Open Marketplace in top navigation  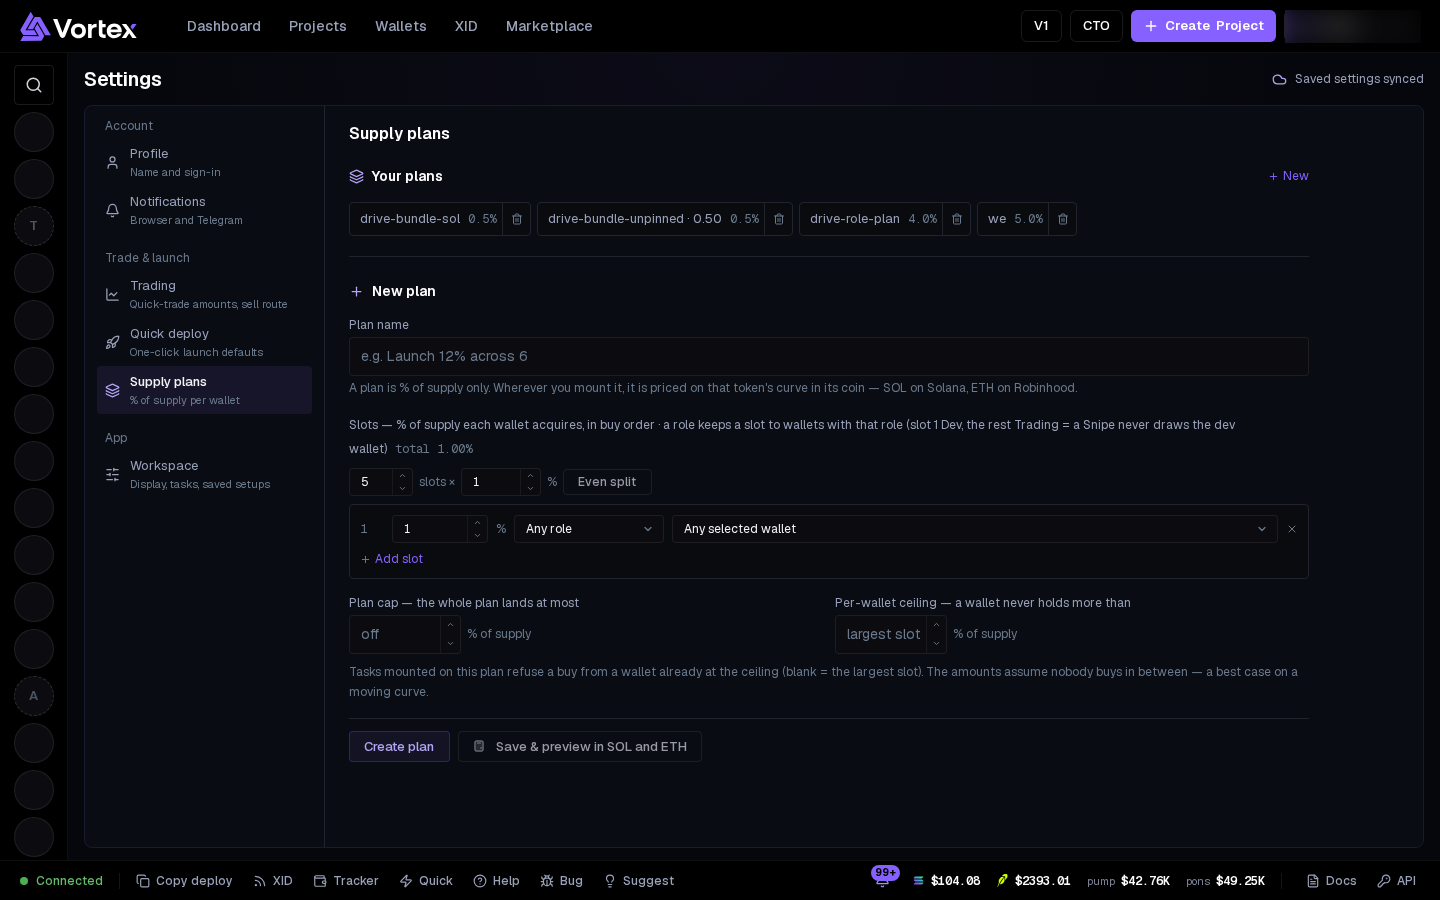pyautogui.click(x=549, y=26)
